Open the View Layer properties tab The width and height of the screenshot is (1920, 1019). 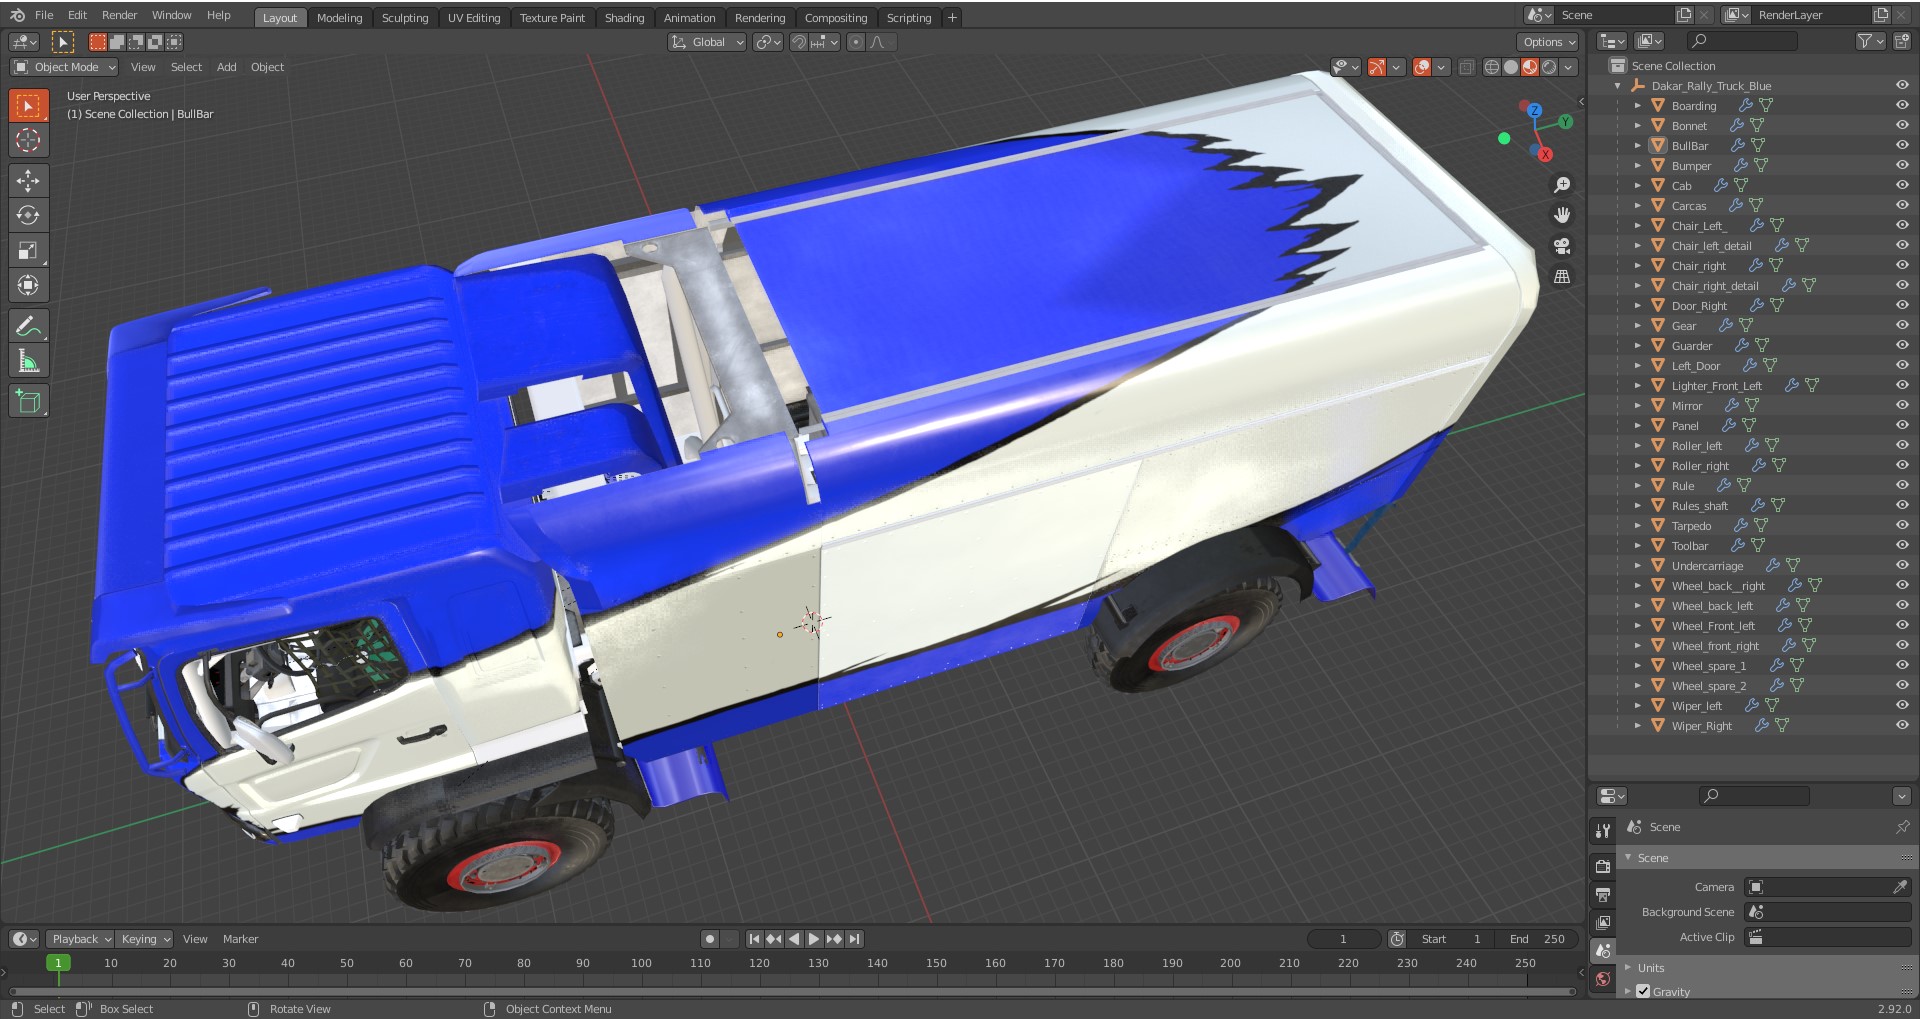coord(1603,922)
